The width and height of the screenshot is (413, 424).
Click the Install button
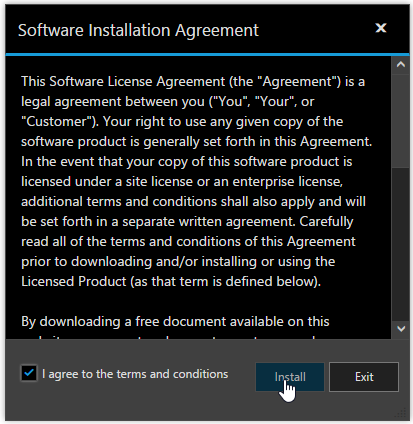click(290, 377)
